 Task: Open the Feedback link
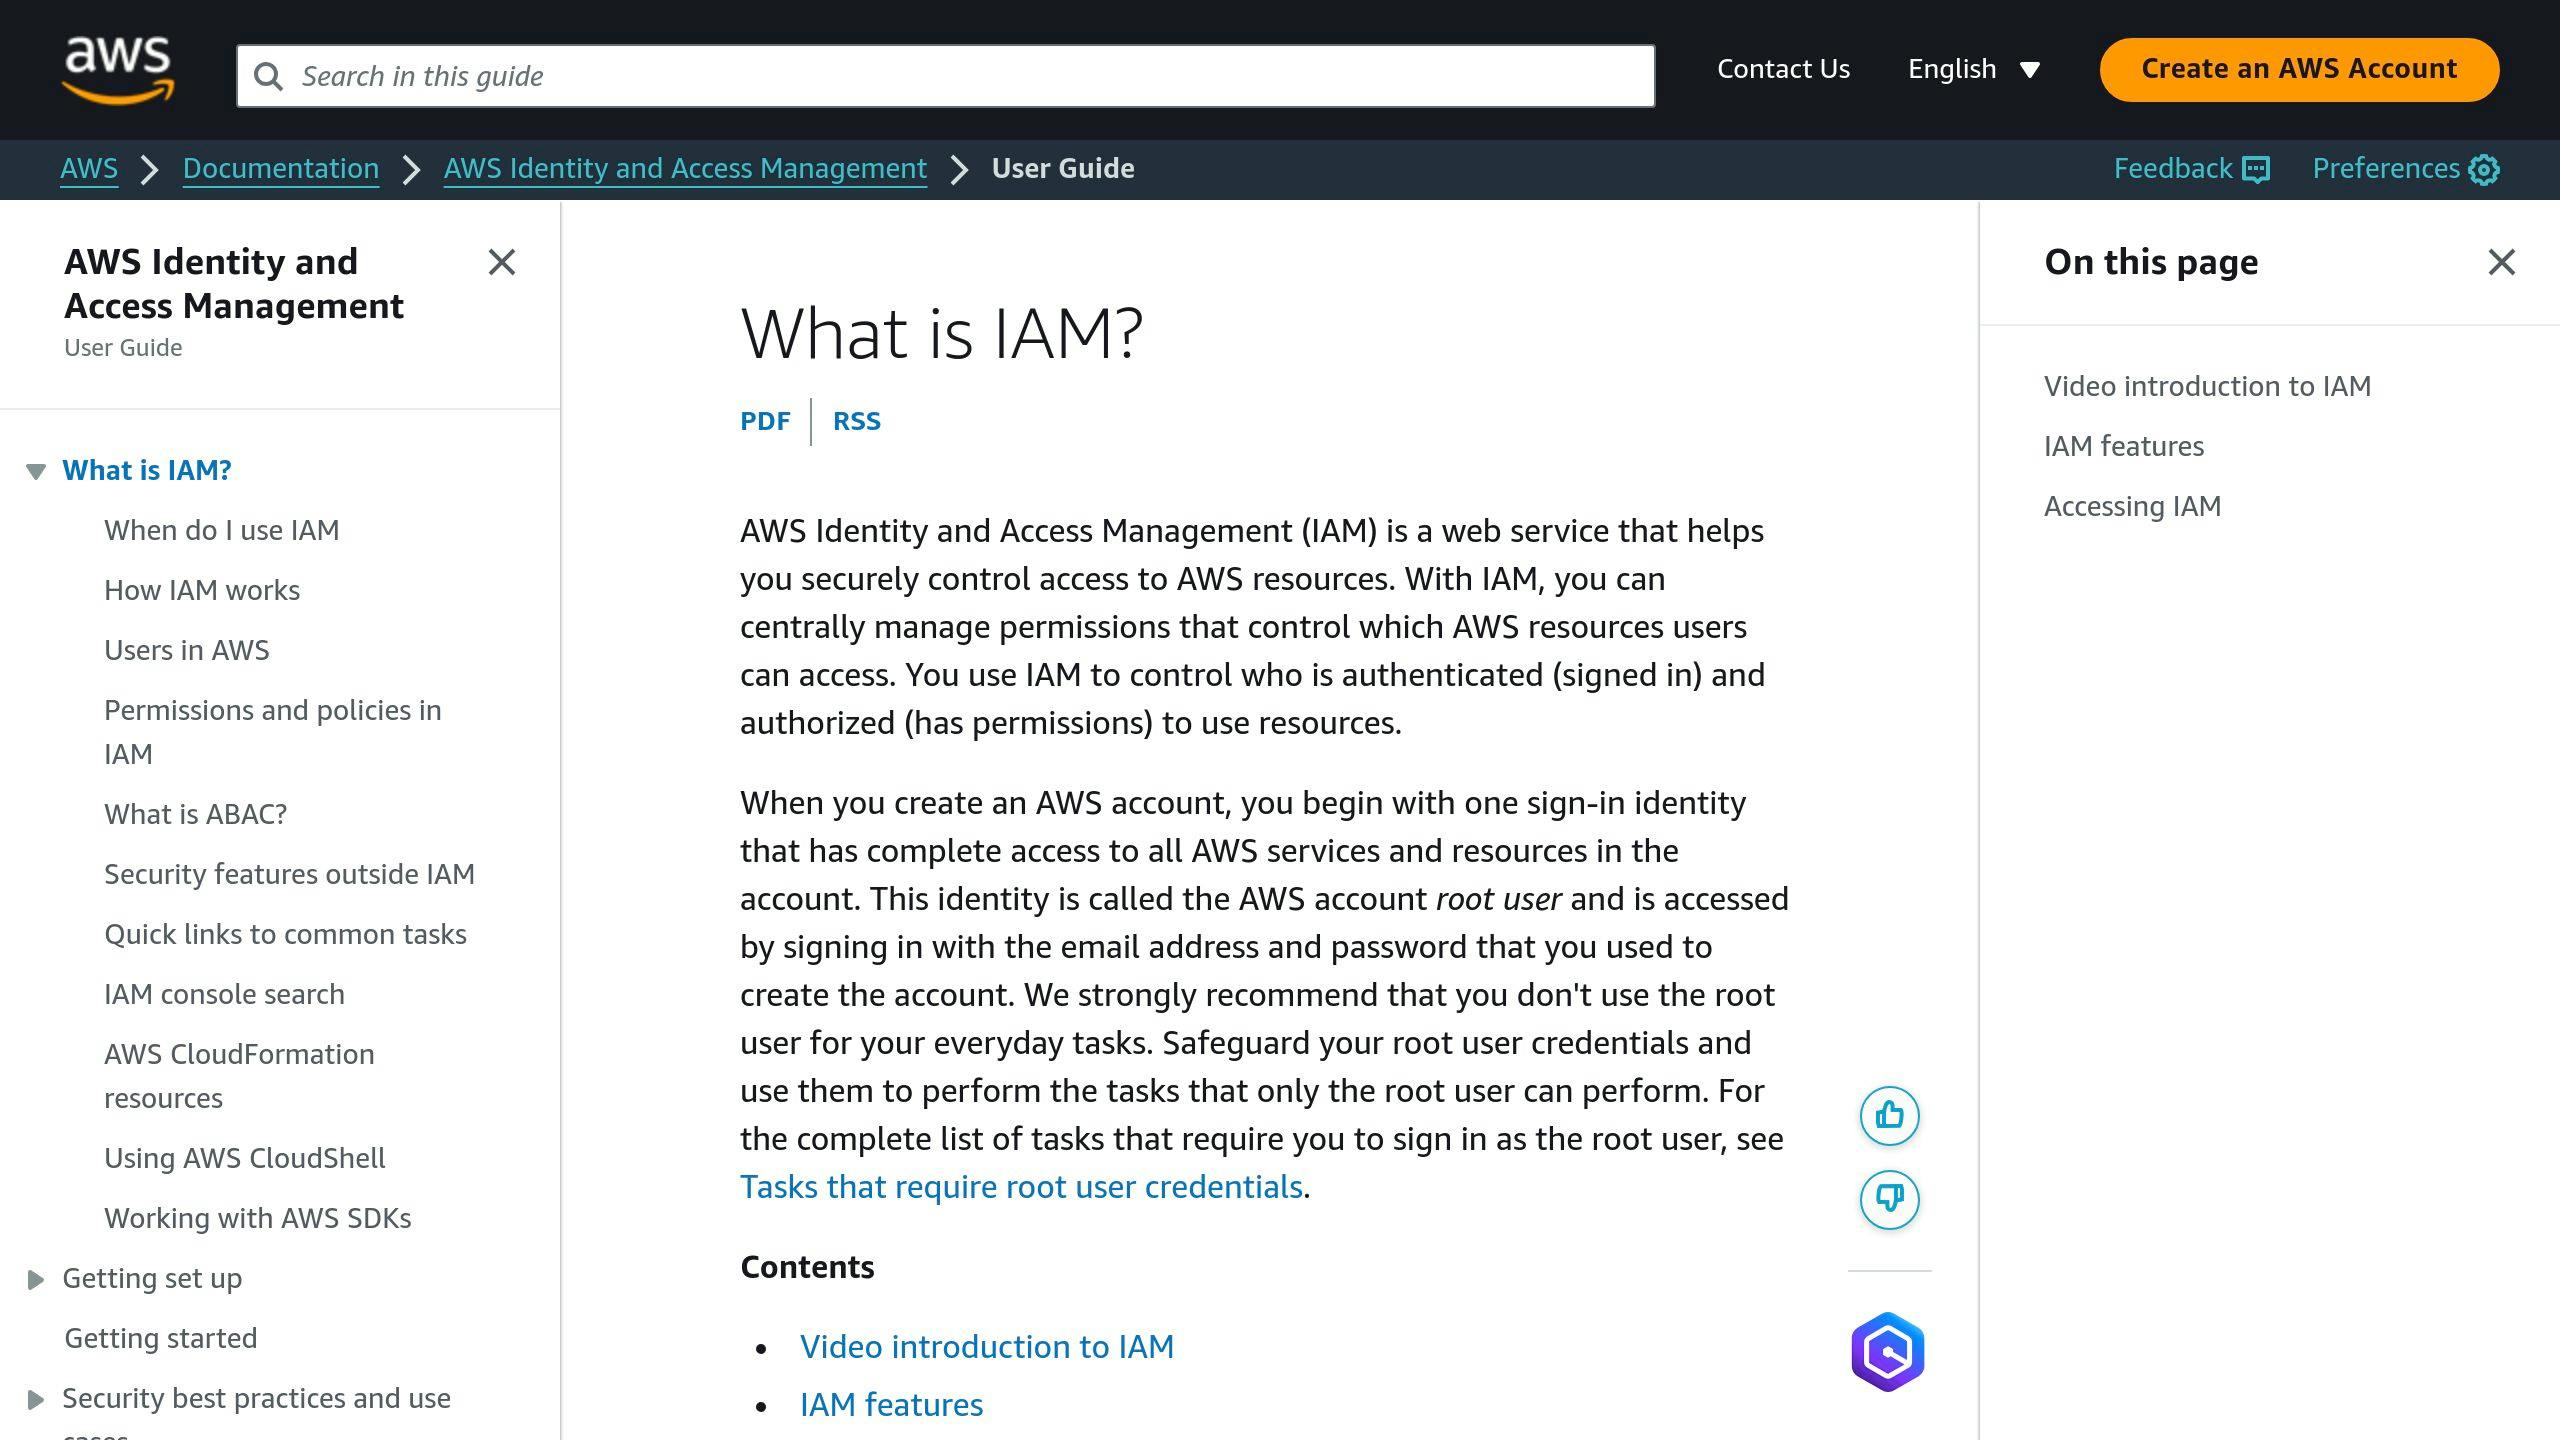2191,168
